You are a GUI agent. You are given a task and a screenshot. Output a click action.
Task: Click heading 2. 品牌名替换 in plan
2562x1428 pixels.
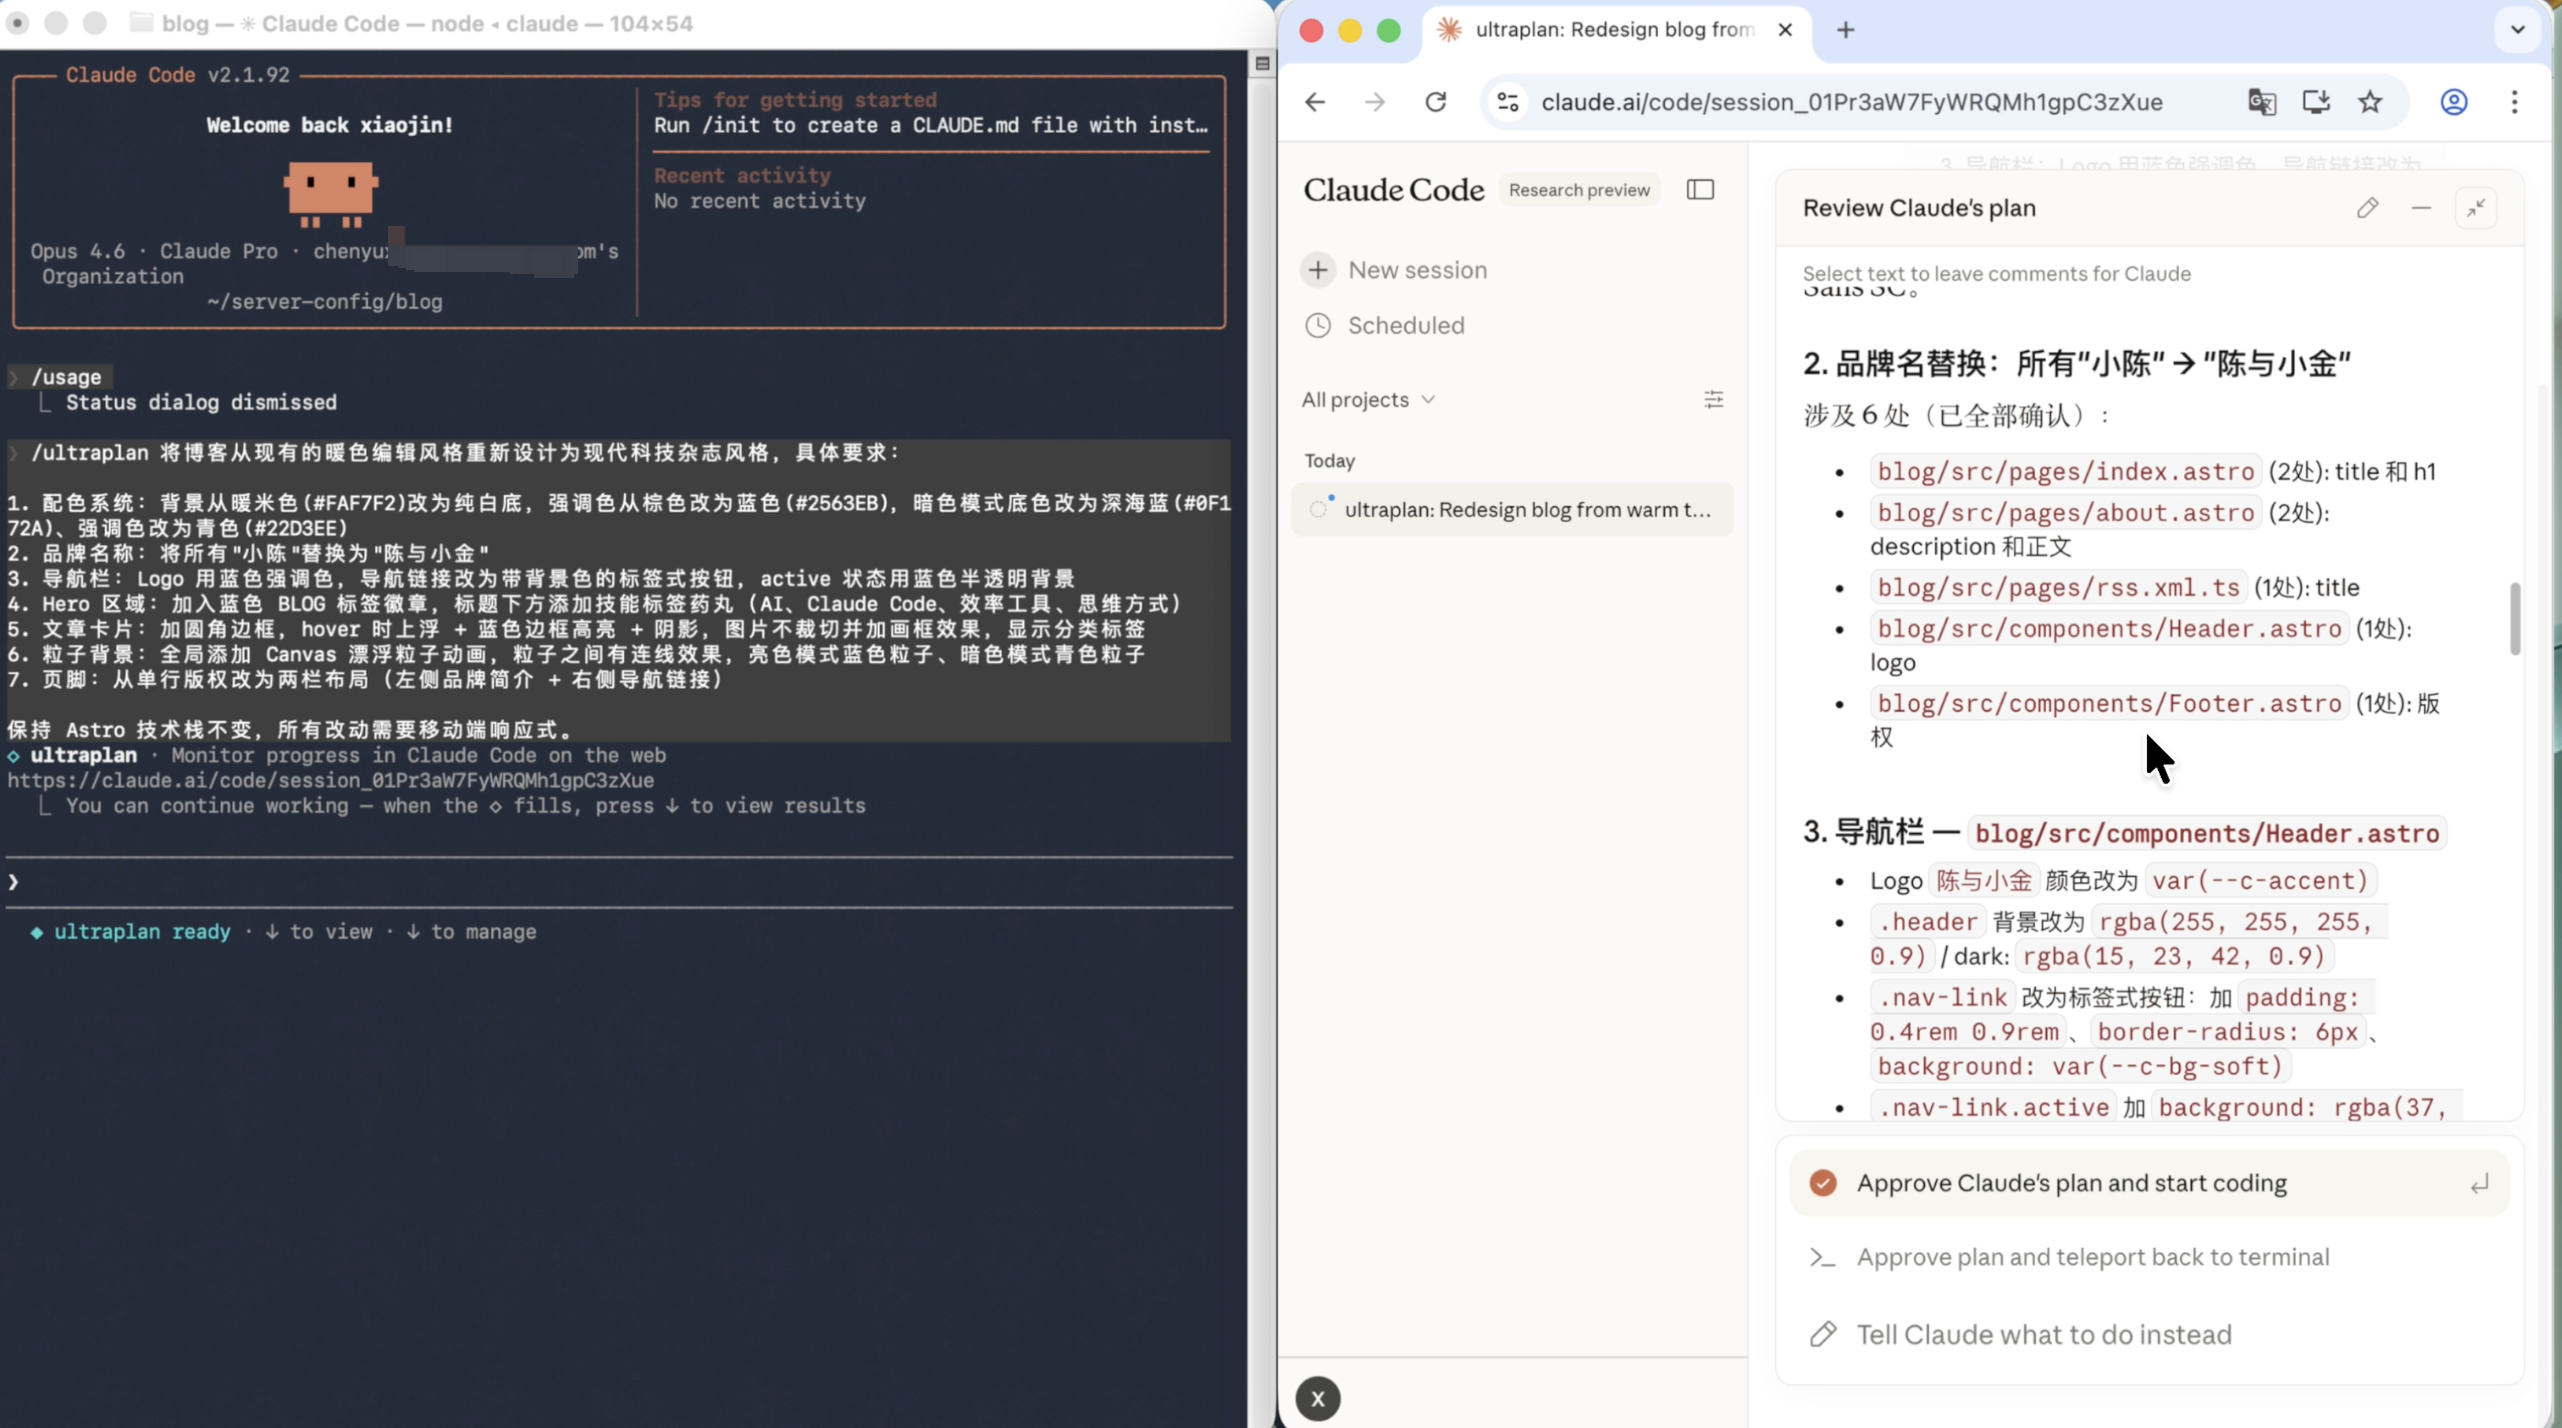(x=2076, y=363)
